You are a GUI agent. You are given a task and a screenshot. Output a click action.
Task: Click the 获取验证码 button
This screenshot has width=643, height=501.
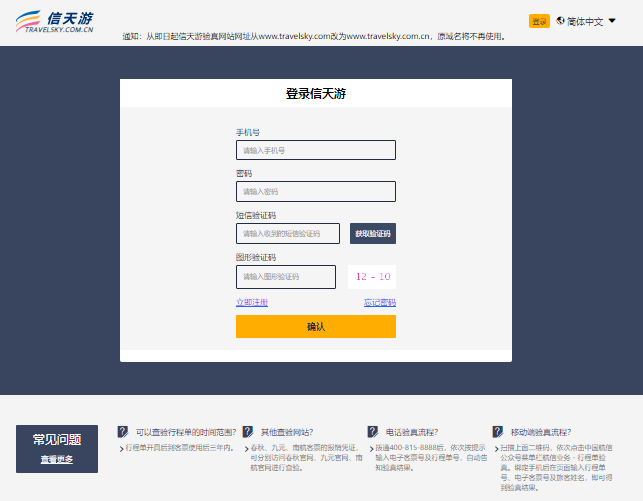point(373,233)
